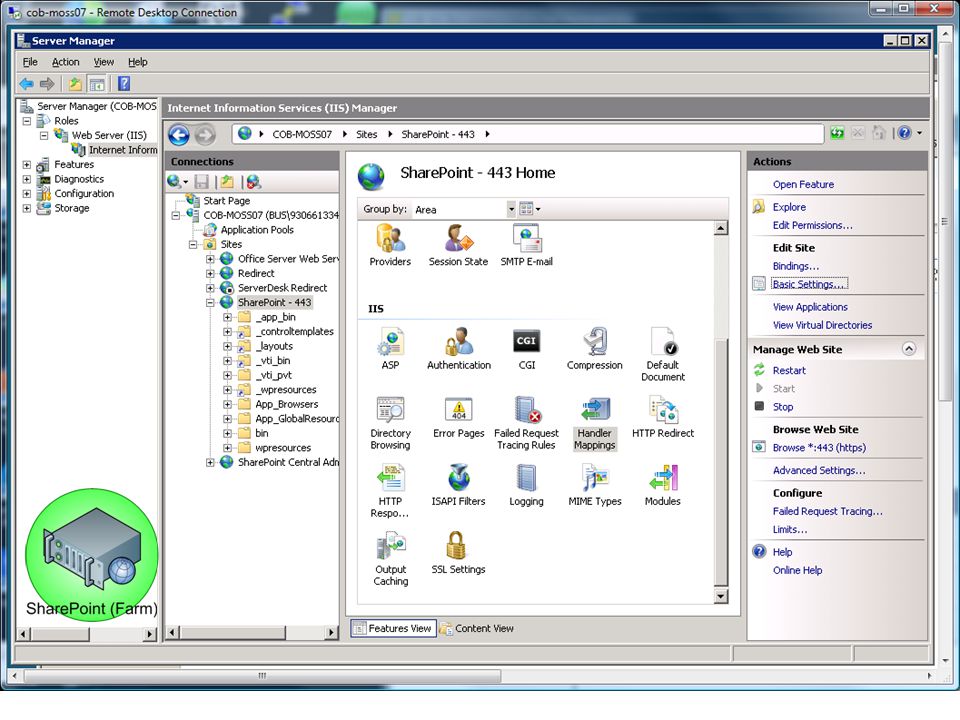
Task: Open the Logging feature
Action: tap(527, 486)
